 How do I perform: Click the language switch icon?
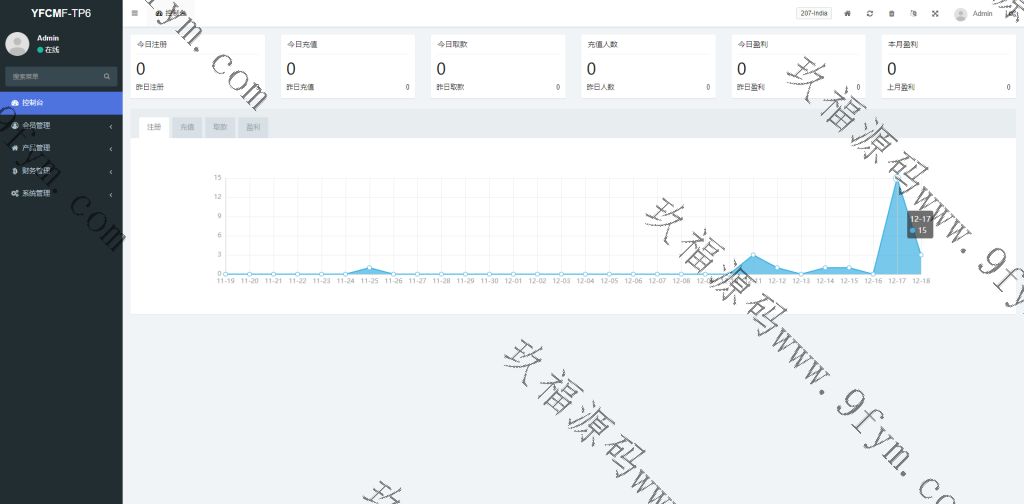pyautogui.click(x=913, y=13)
